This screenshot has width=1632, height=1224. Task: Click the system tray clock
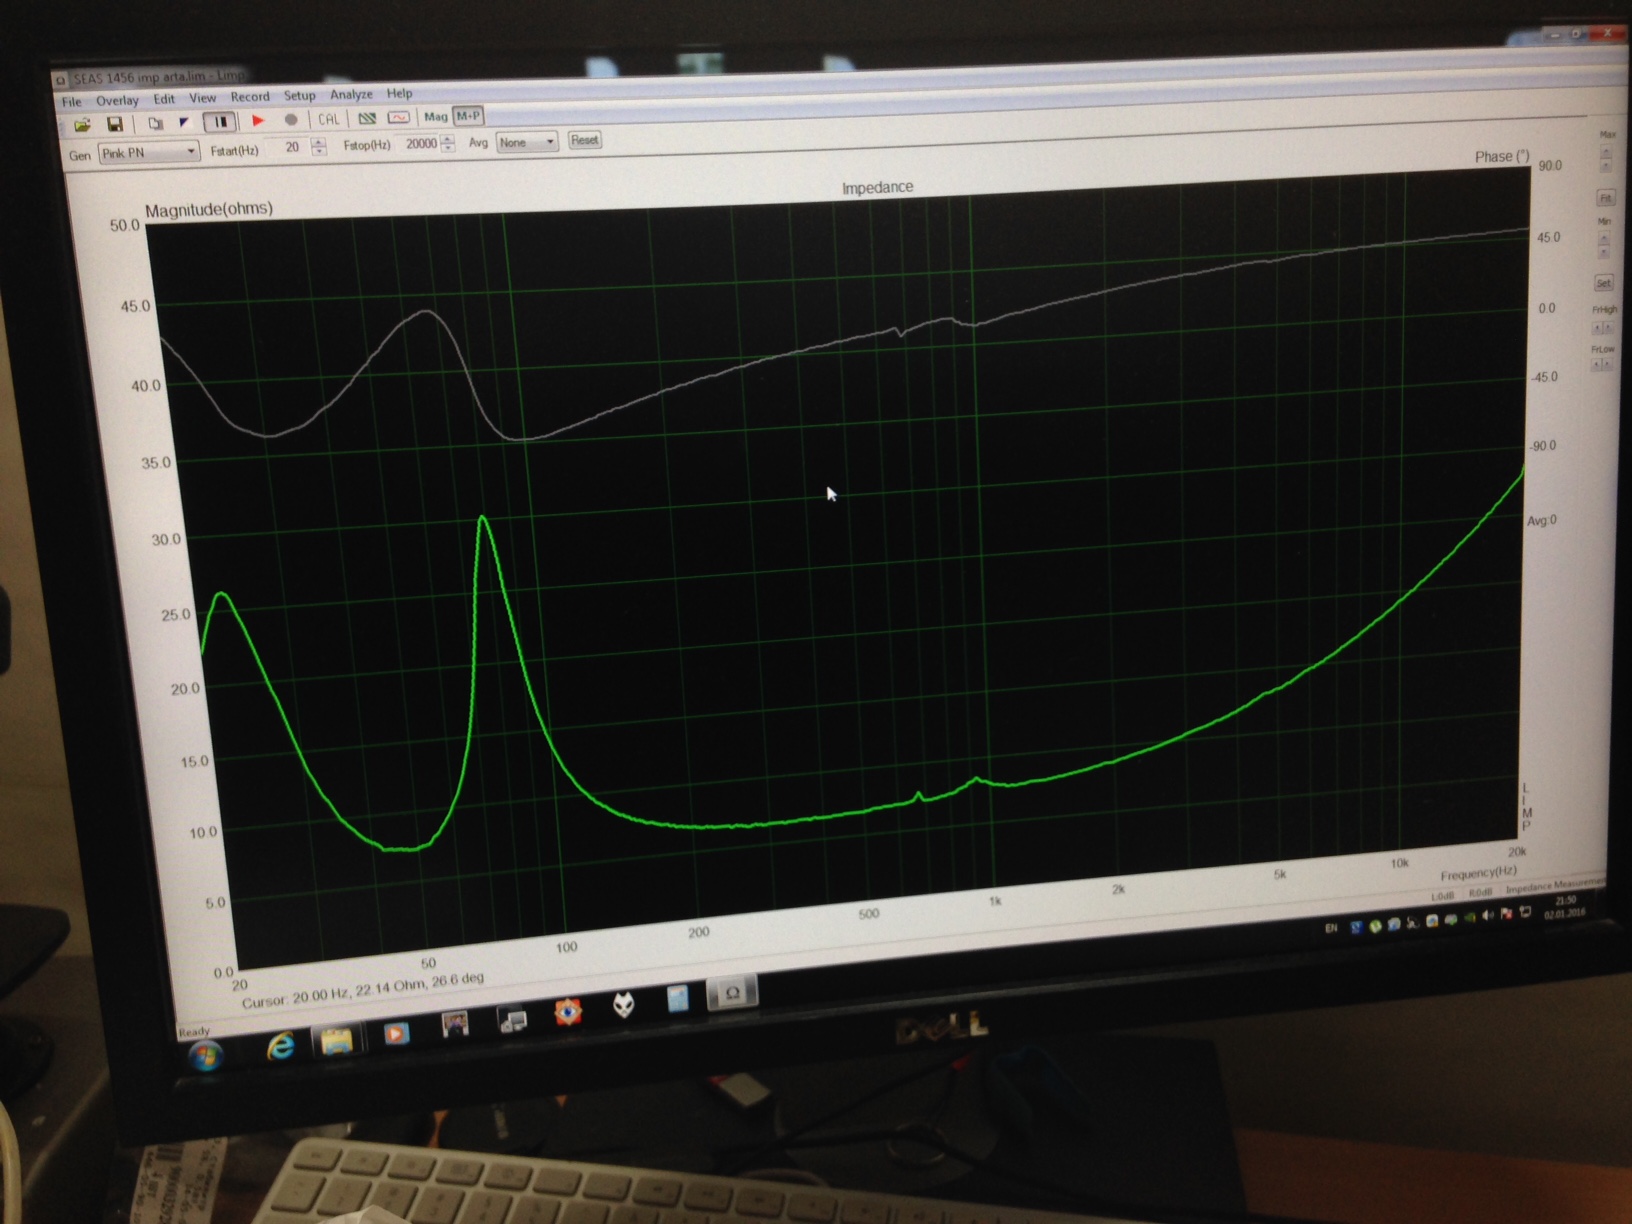click(1566, 907)
